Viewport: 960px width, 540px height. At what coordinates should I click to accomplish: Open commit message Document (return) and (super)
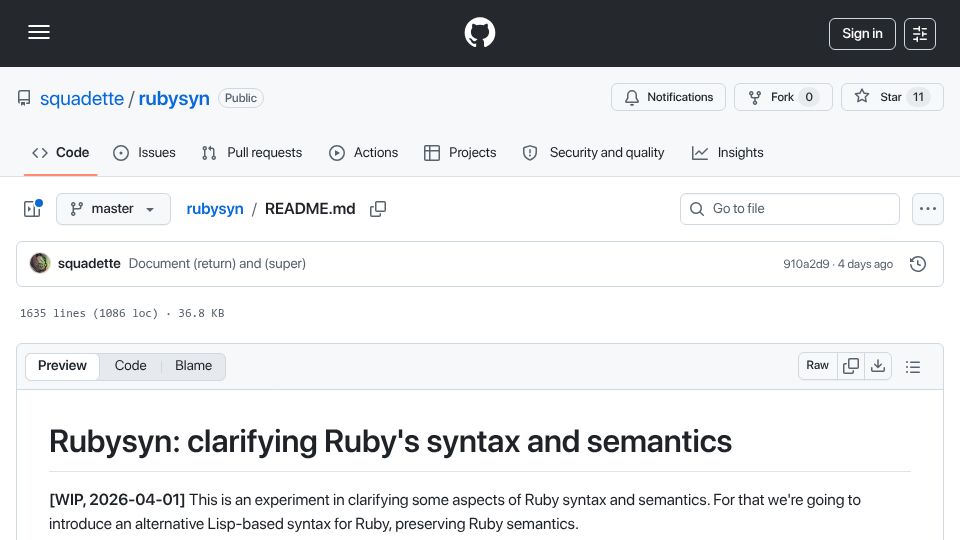tap(217, 263)
